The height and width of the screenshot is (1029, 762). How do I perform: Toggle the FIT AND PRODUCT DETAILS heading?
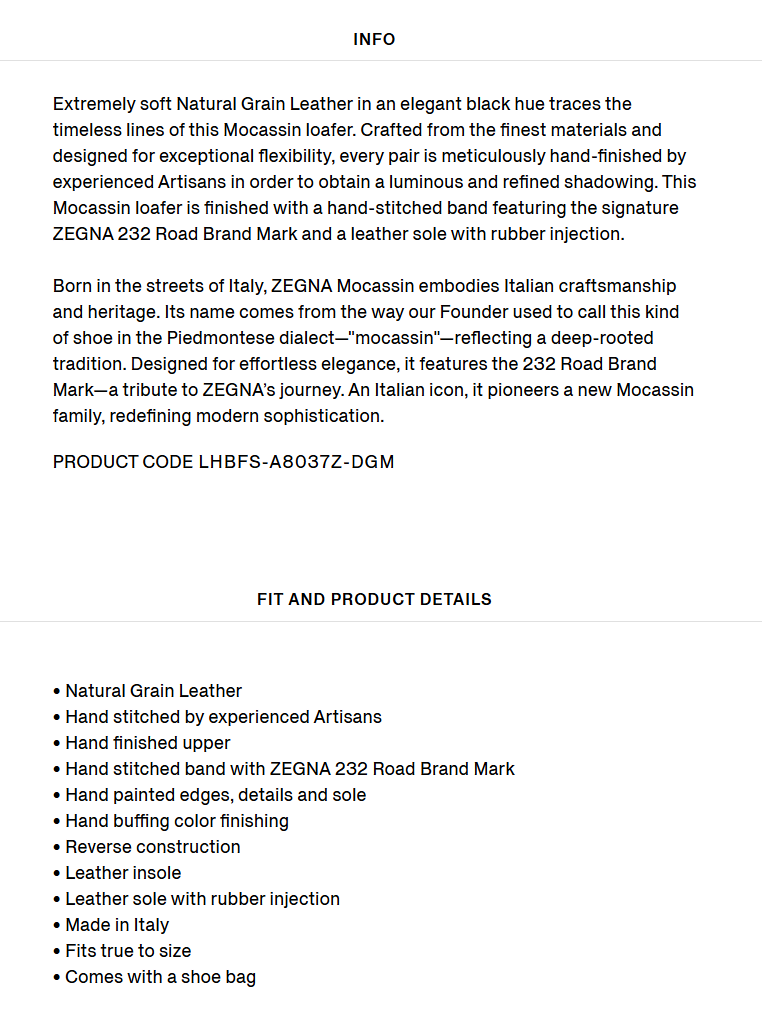coord(374,599)
